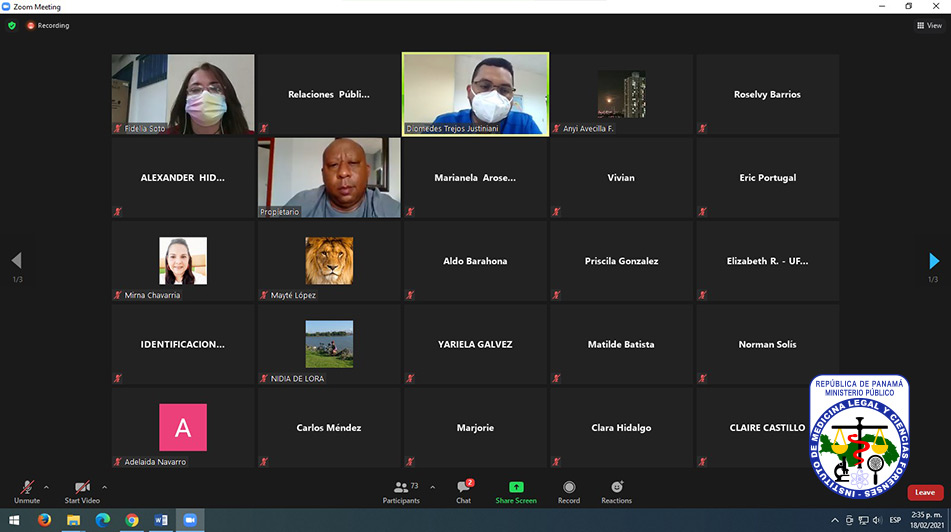Open File Explorer from the taskbar
The width and height of the screenshot is (951, 532).
[73, 520]
